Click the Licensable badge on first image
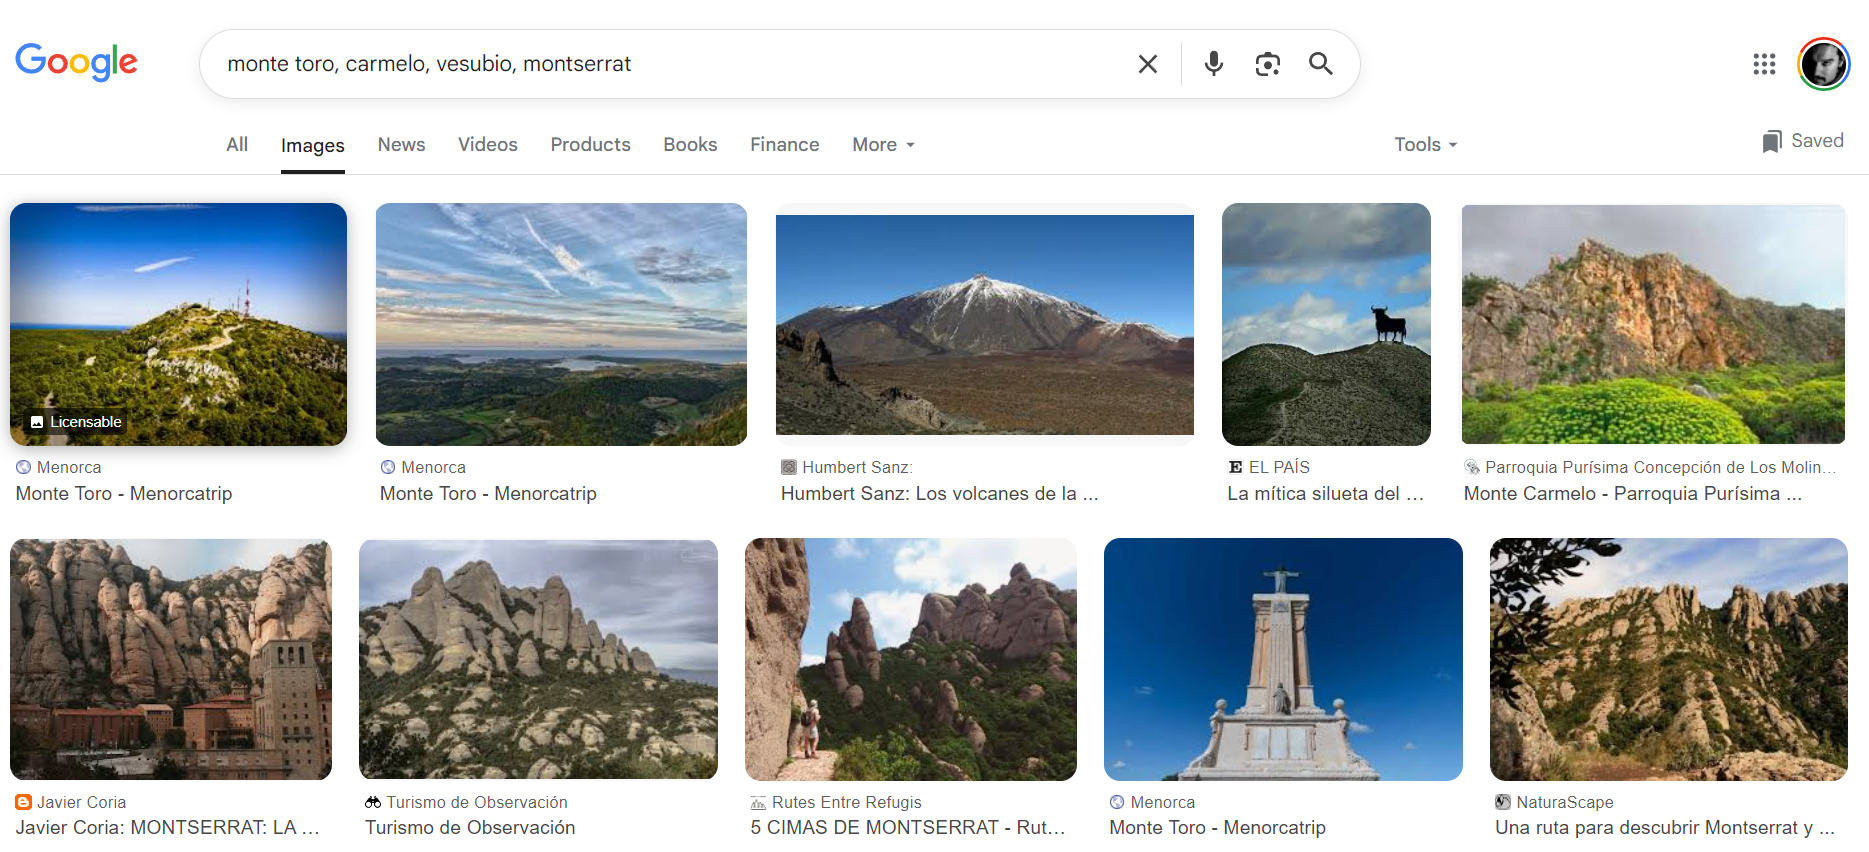The image size is (1869, 852). point(76,422)
